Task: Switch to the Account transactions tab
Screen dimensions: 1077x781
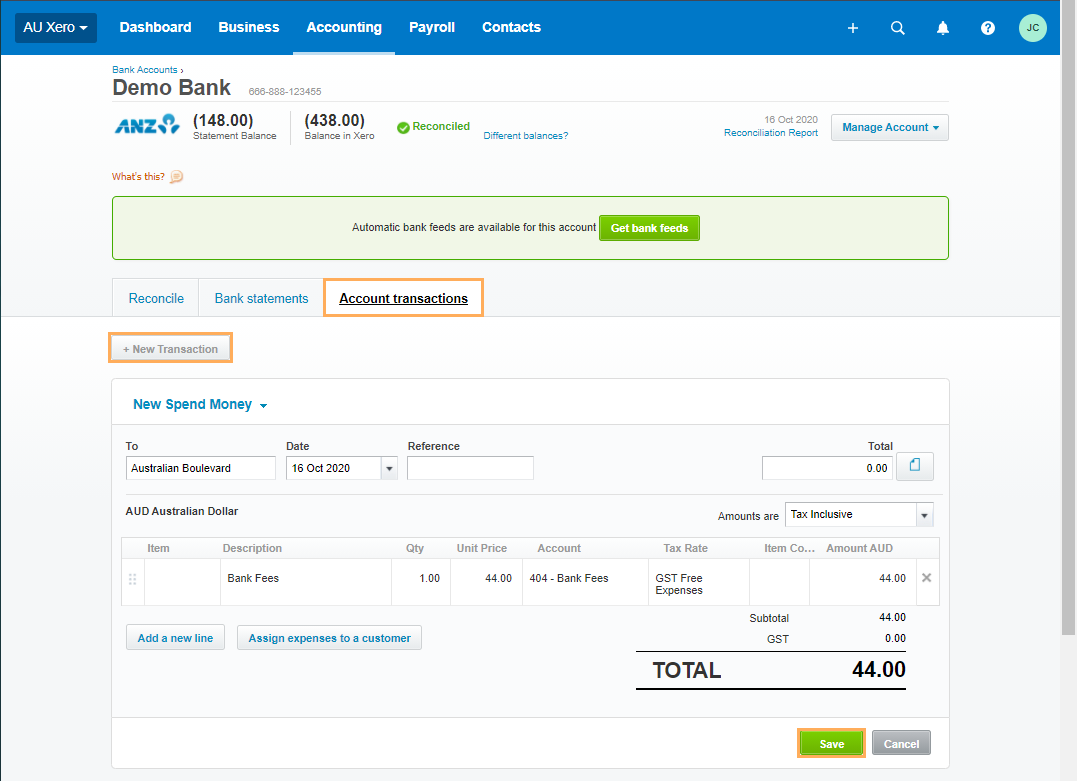Action: (403, 298)
